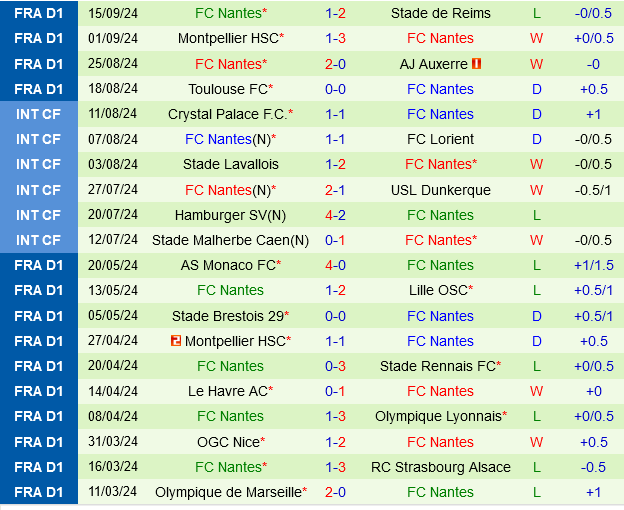Open the Lille OSC team link
Image resolution: width=624 pixels, height=510 pixels.
pyautogui.click(x=438, y=290)
